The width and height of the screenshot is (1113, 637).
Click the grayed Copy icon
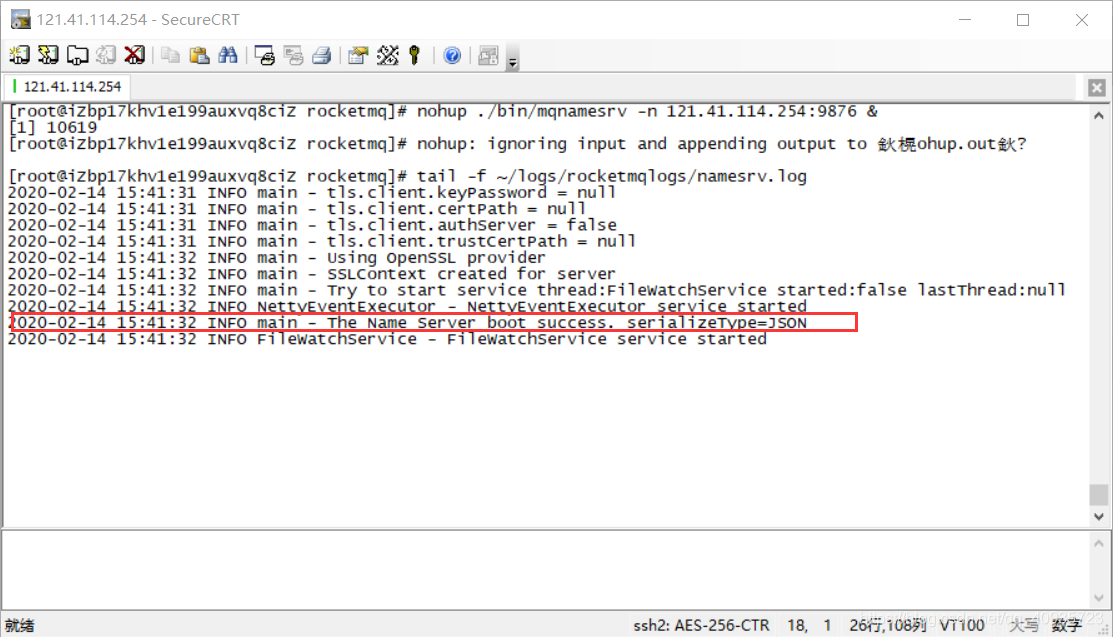click(x=170, y=55)
